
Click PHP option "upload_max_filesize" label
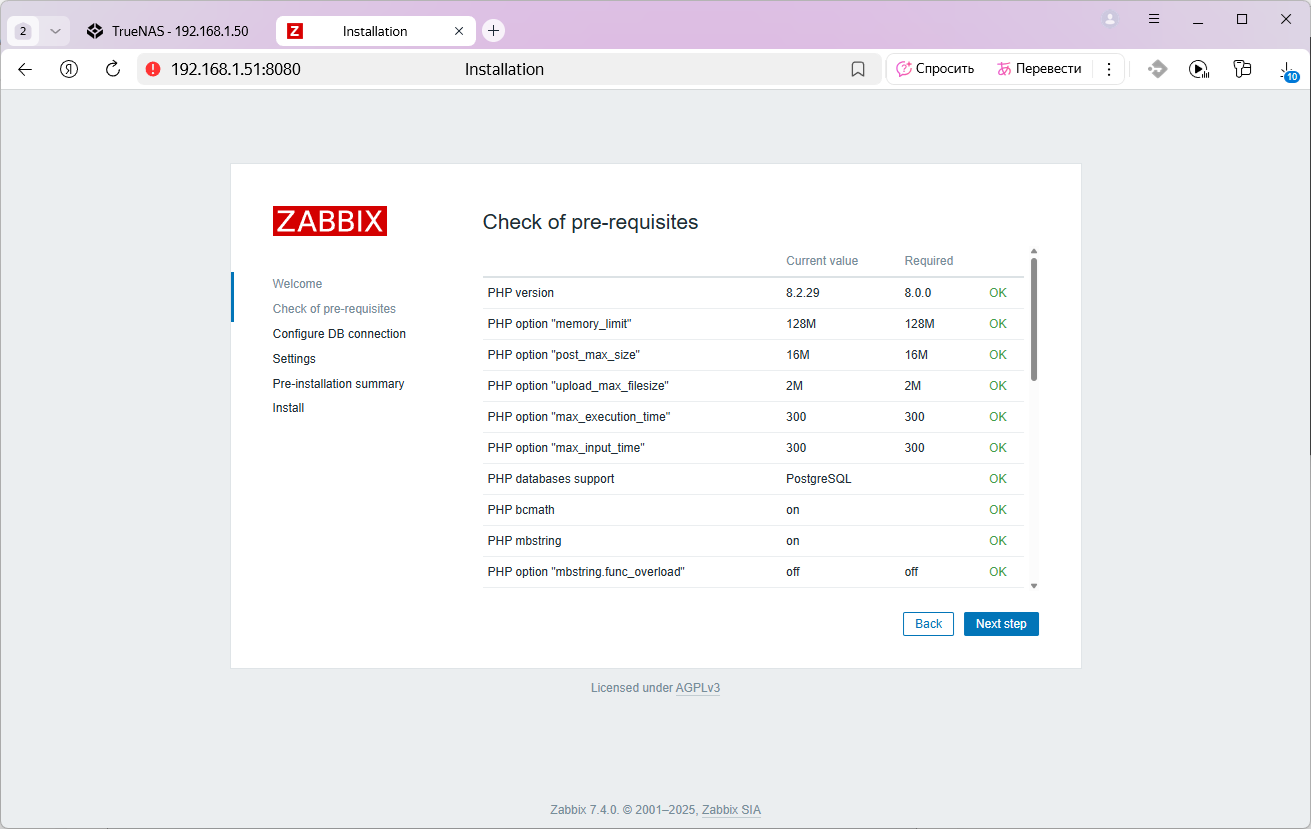pyautogui.click(x=578, y=386)
